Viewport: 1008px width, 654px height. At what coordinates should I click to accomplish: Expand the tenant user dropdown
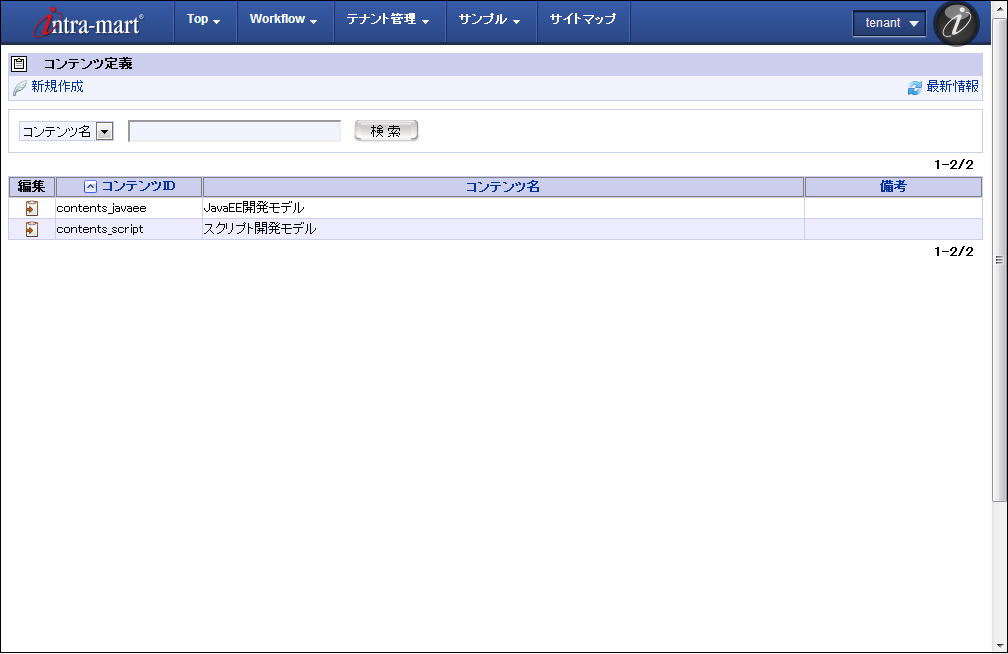[x=889, y=23]
